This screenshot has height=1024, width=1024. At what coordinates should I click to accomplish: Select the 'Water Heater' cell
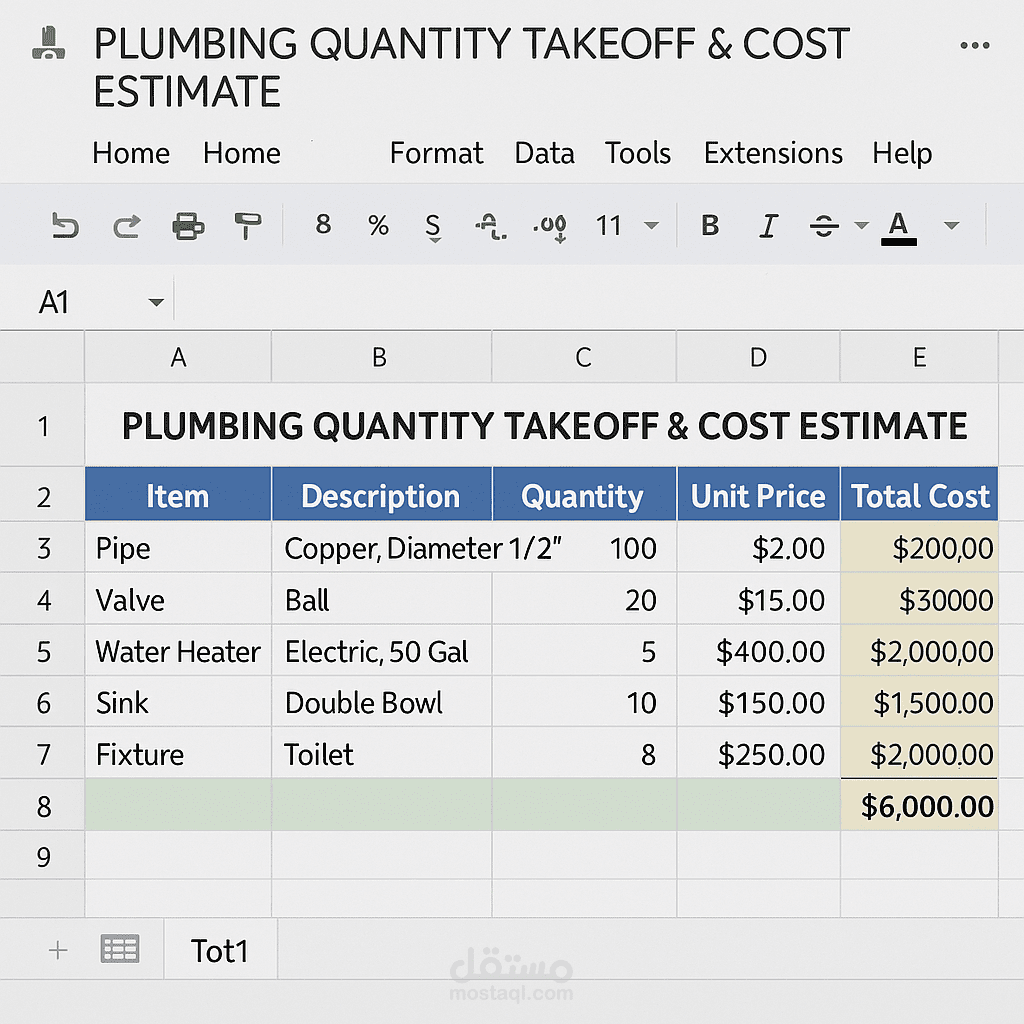(178, 651)
